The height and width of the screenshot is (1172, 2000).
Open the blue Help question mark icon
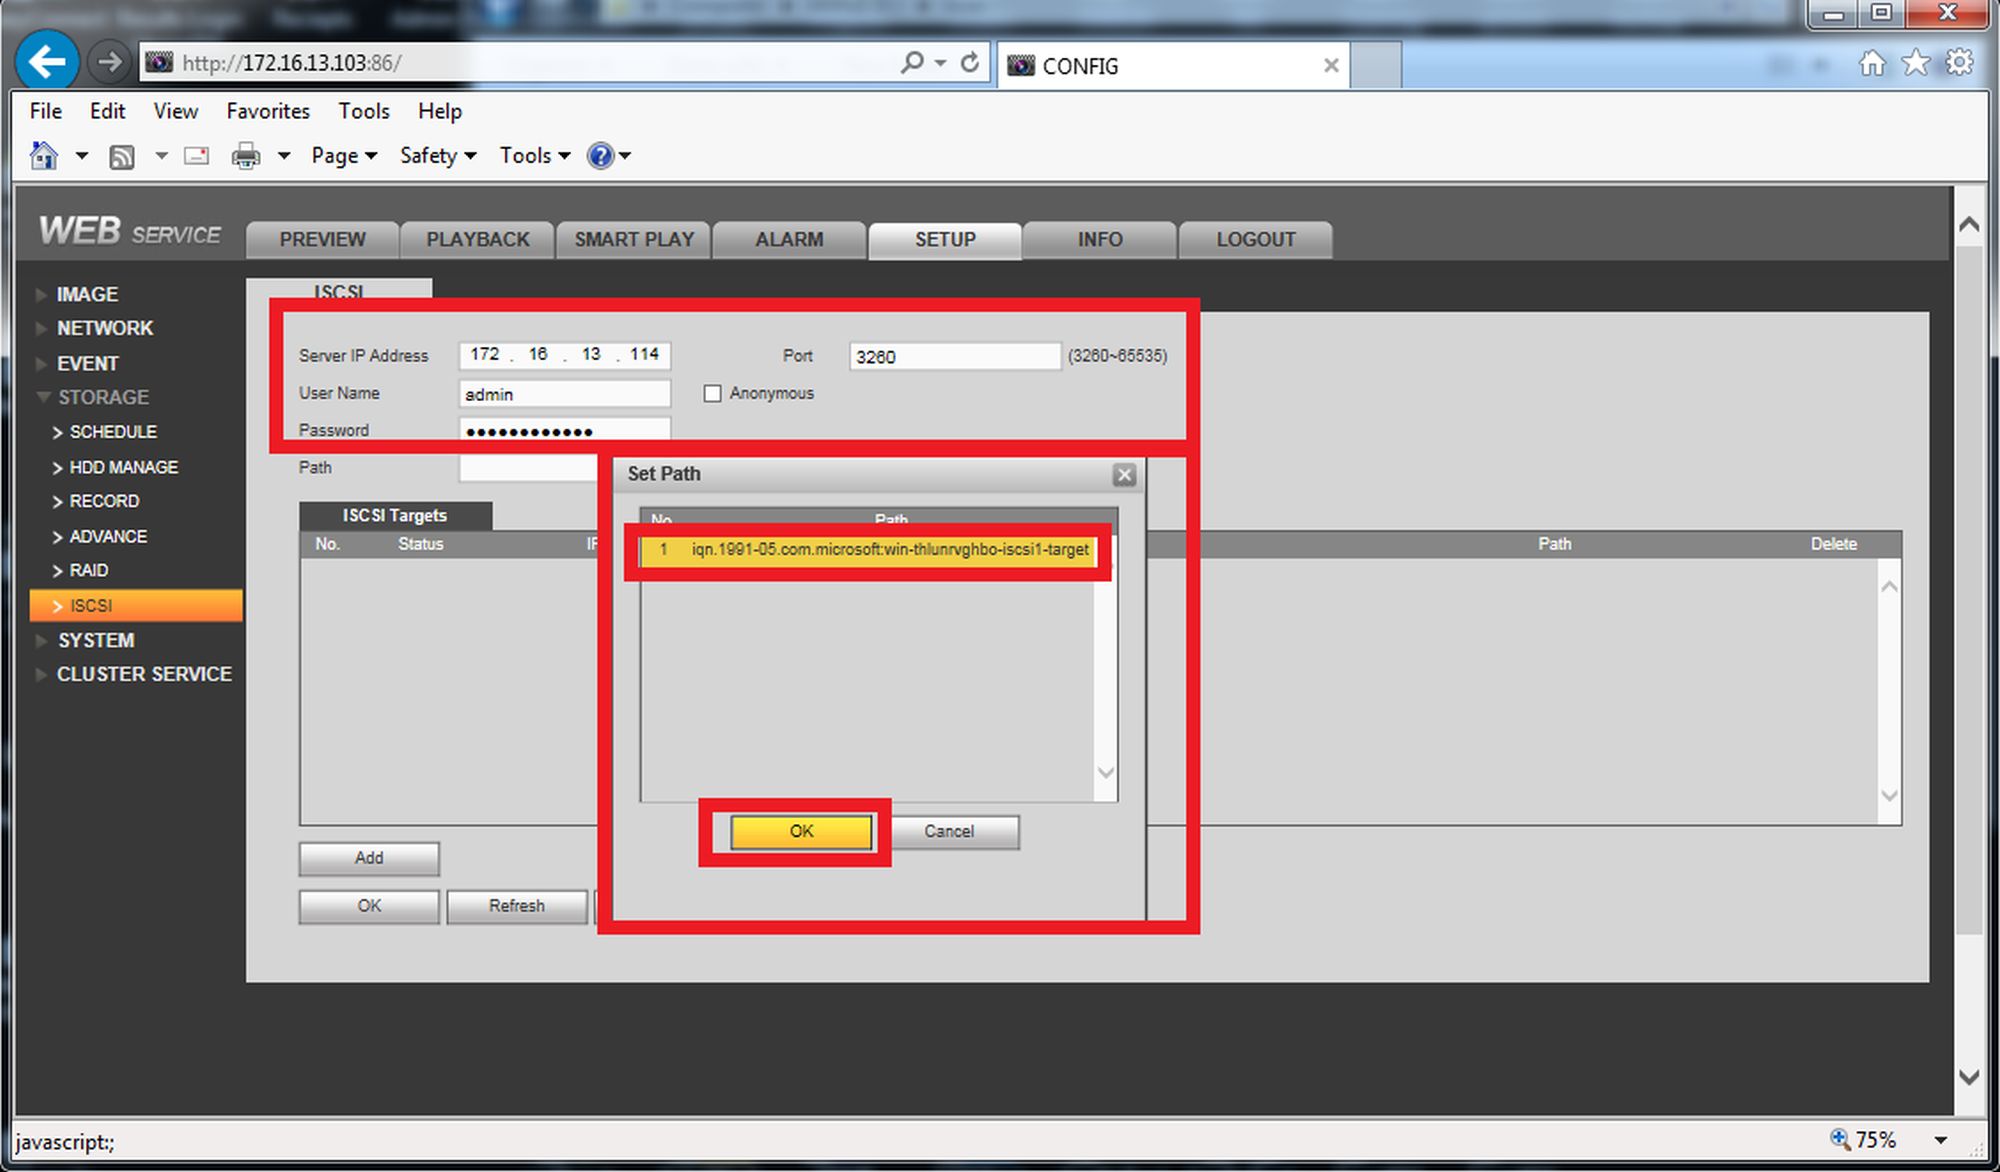pyautogui.click(x=600, y=156)
